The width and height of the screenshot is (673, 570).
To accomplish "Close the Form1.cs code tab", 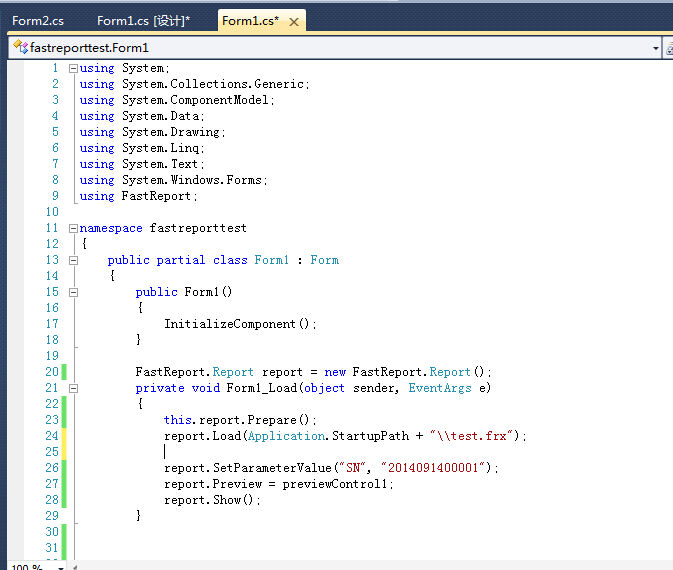I will click(294, 22).
